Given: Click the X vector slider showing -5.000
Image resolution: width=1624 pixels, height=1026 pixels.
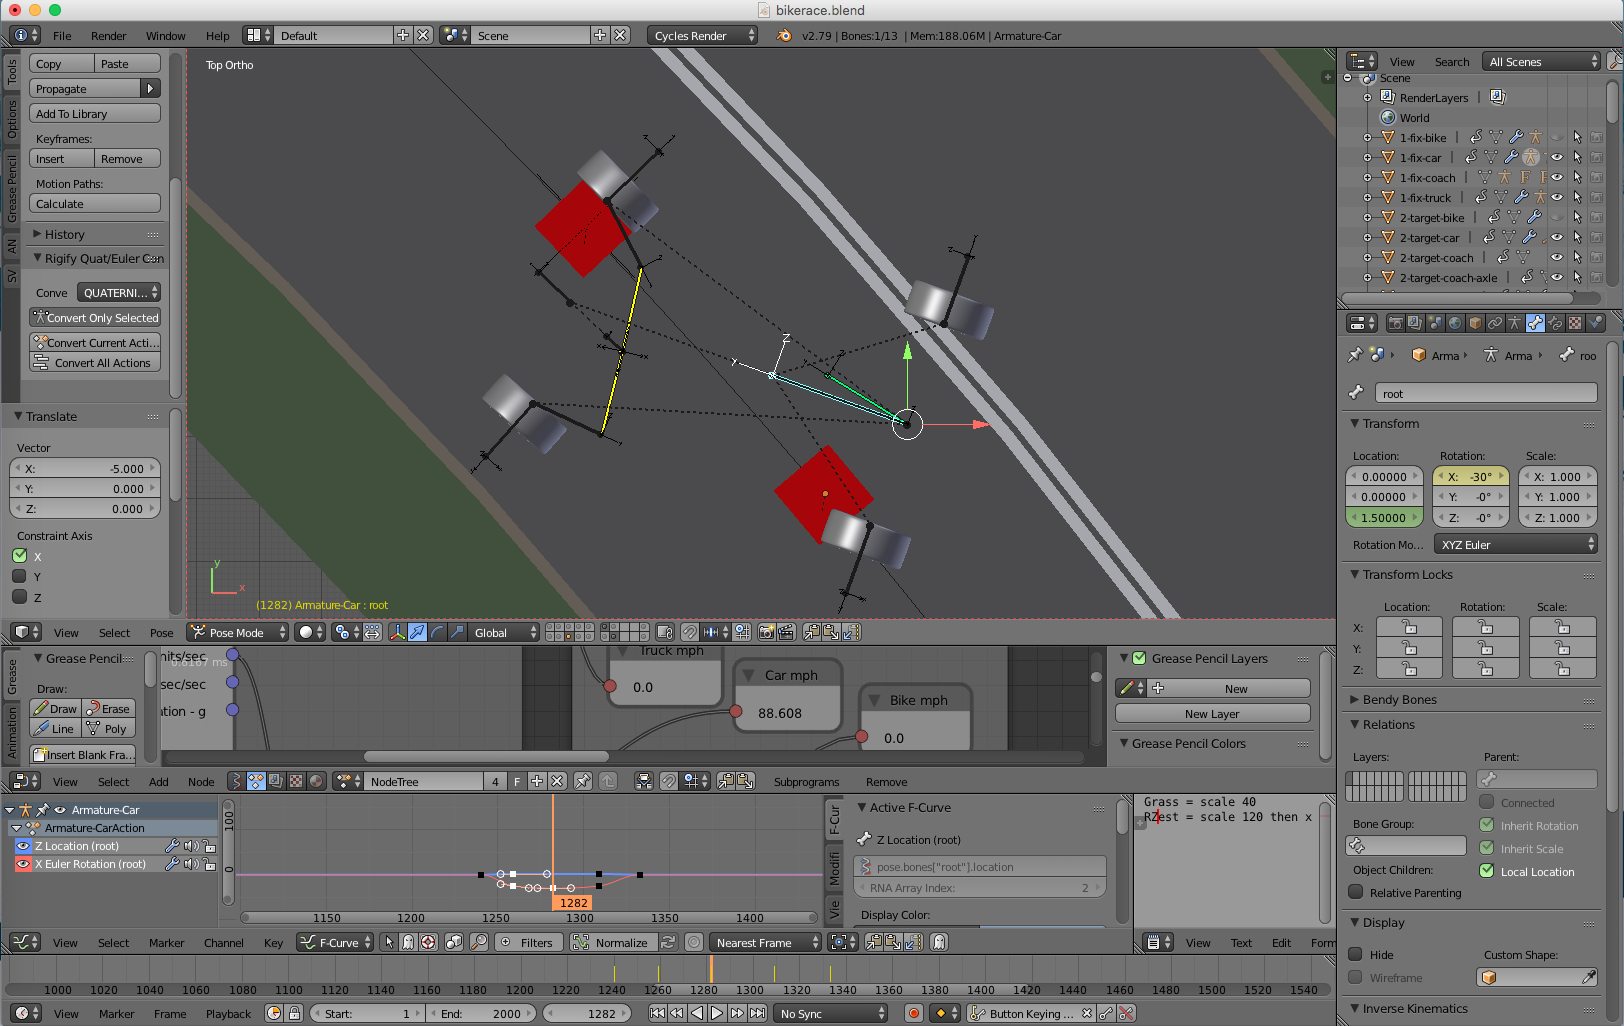Looking at the screenshot, I should tap(85, 468).
